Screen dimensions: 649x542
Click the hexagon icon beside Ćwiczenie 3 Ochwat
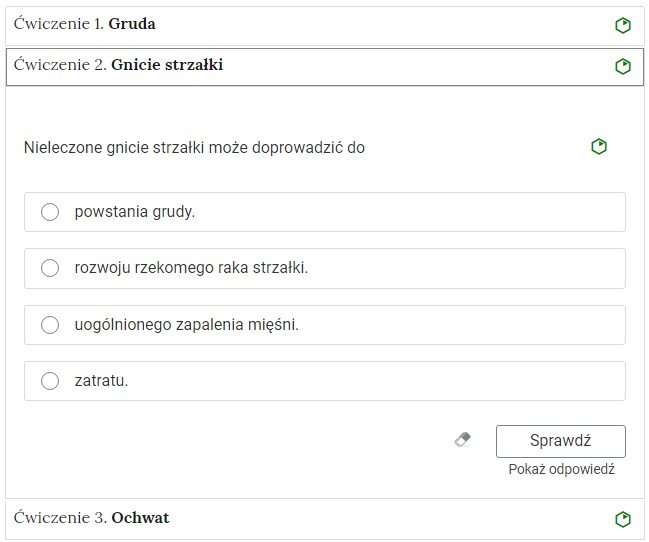click(x=623, y=519)
